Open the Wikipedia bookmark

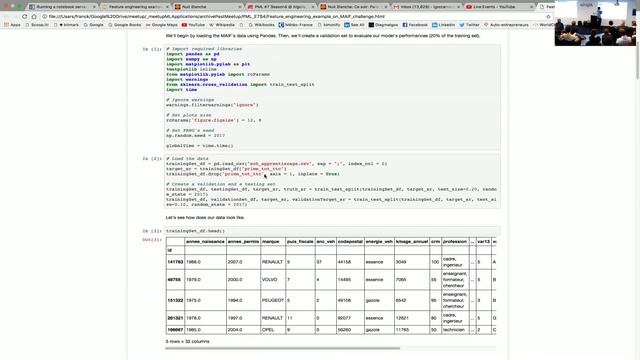[x=222, y=25]
